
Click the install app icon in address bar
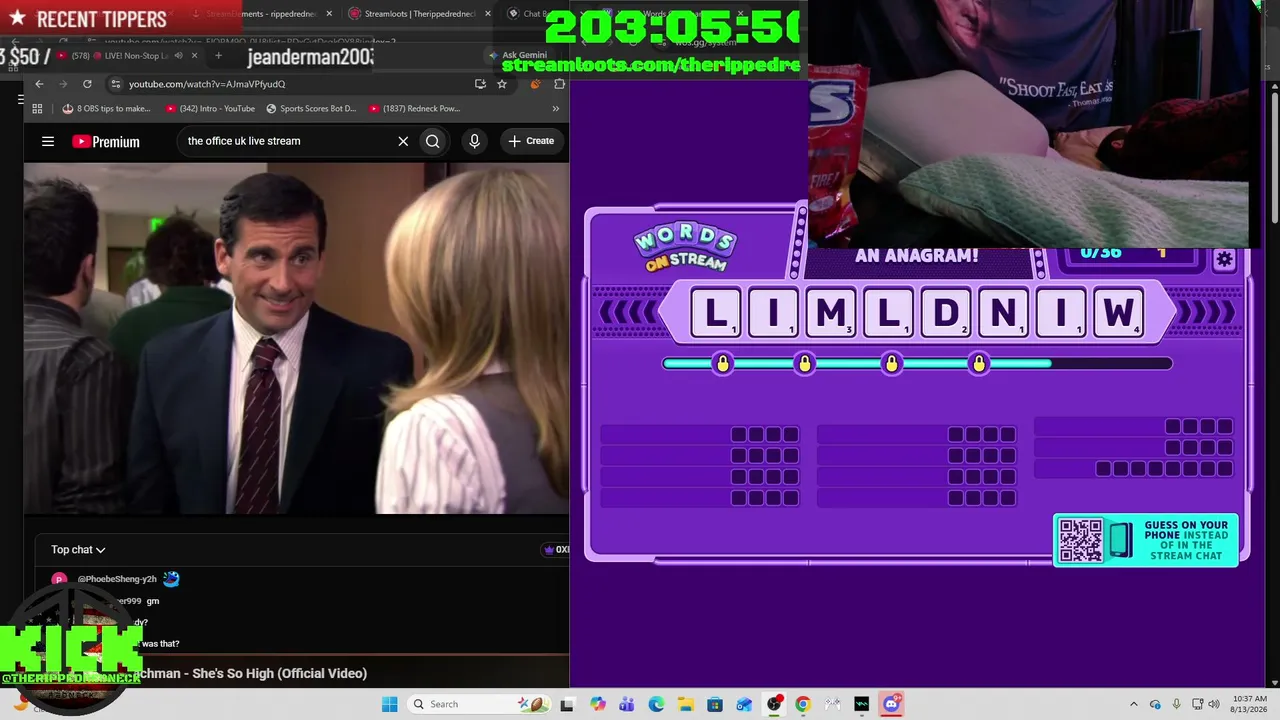[481, 84]
